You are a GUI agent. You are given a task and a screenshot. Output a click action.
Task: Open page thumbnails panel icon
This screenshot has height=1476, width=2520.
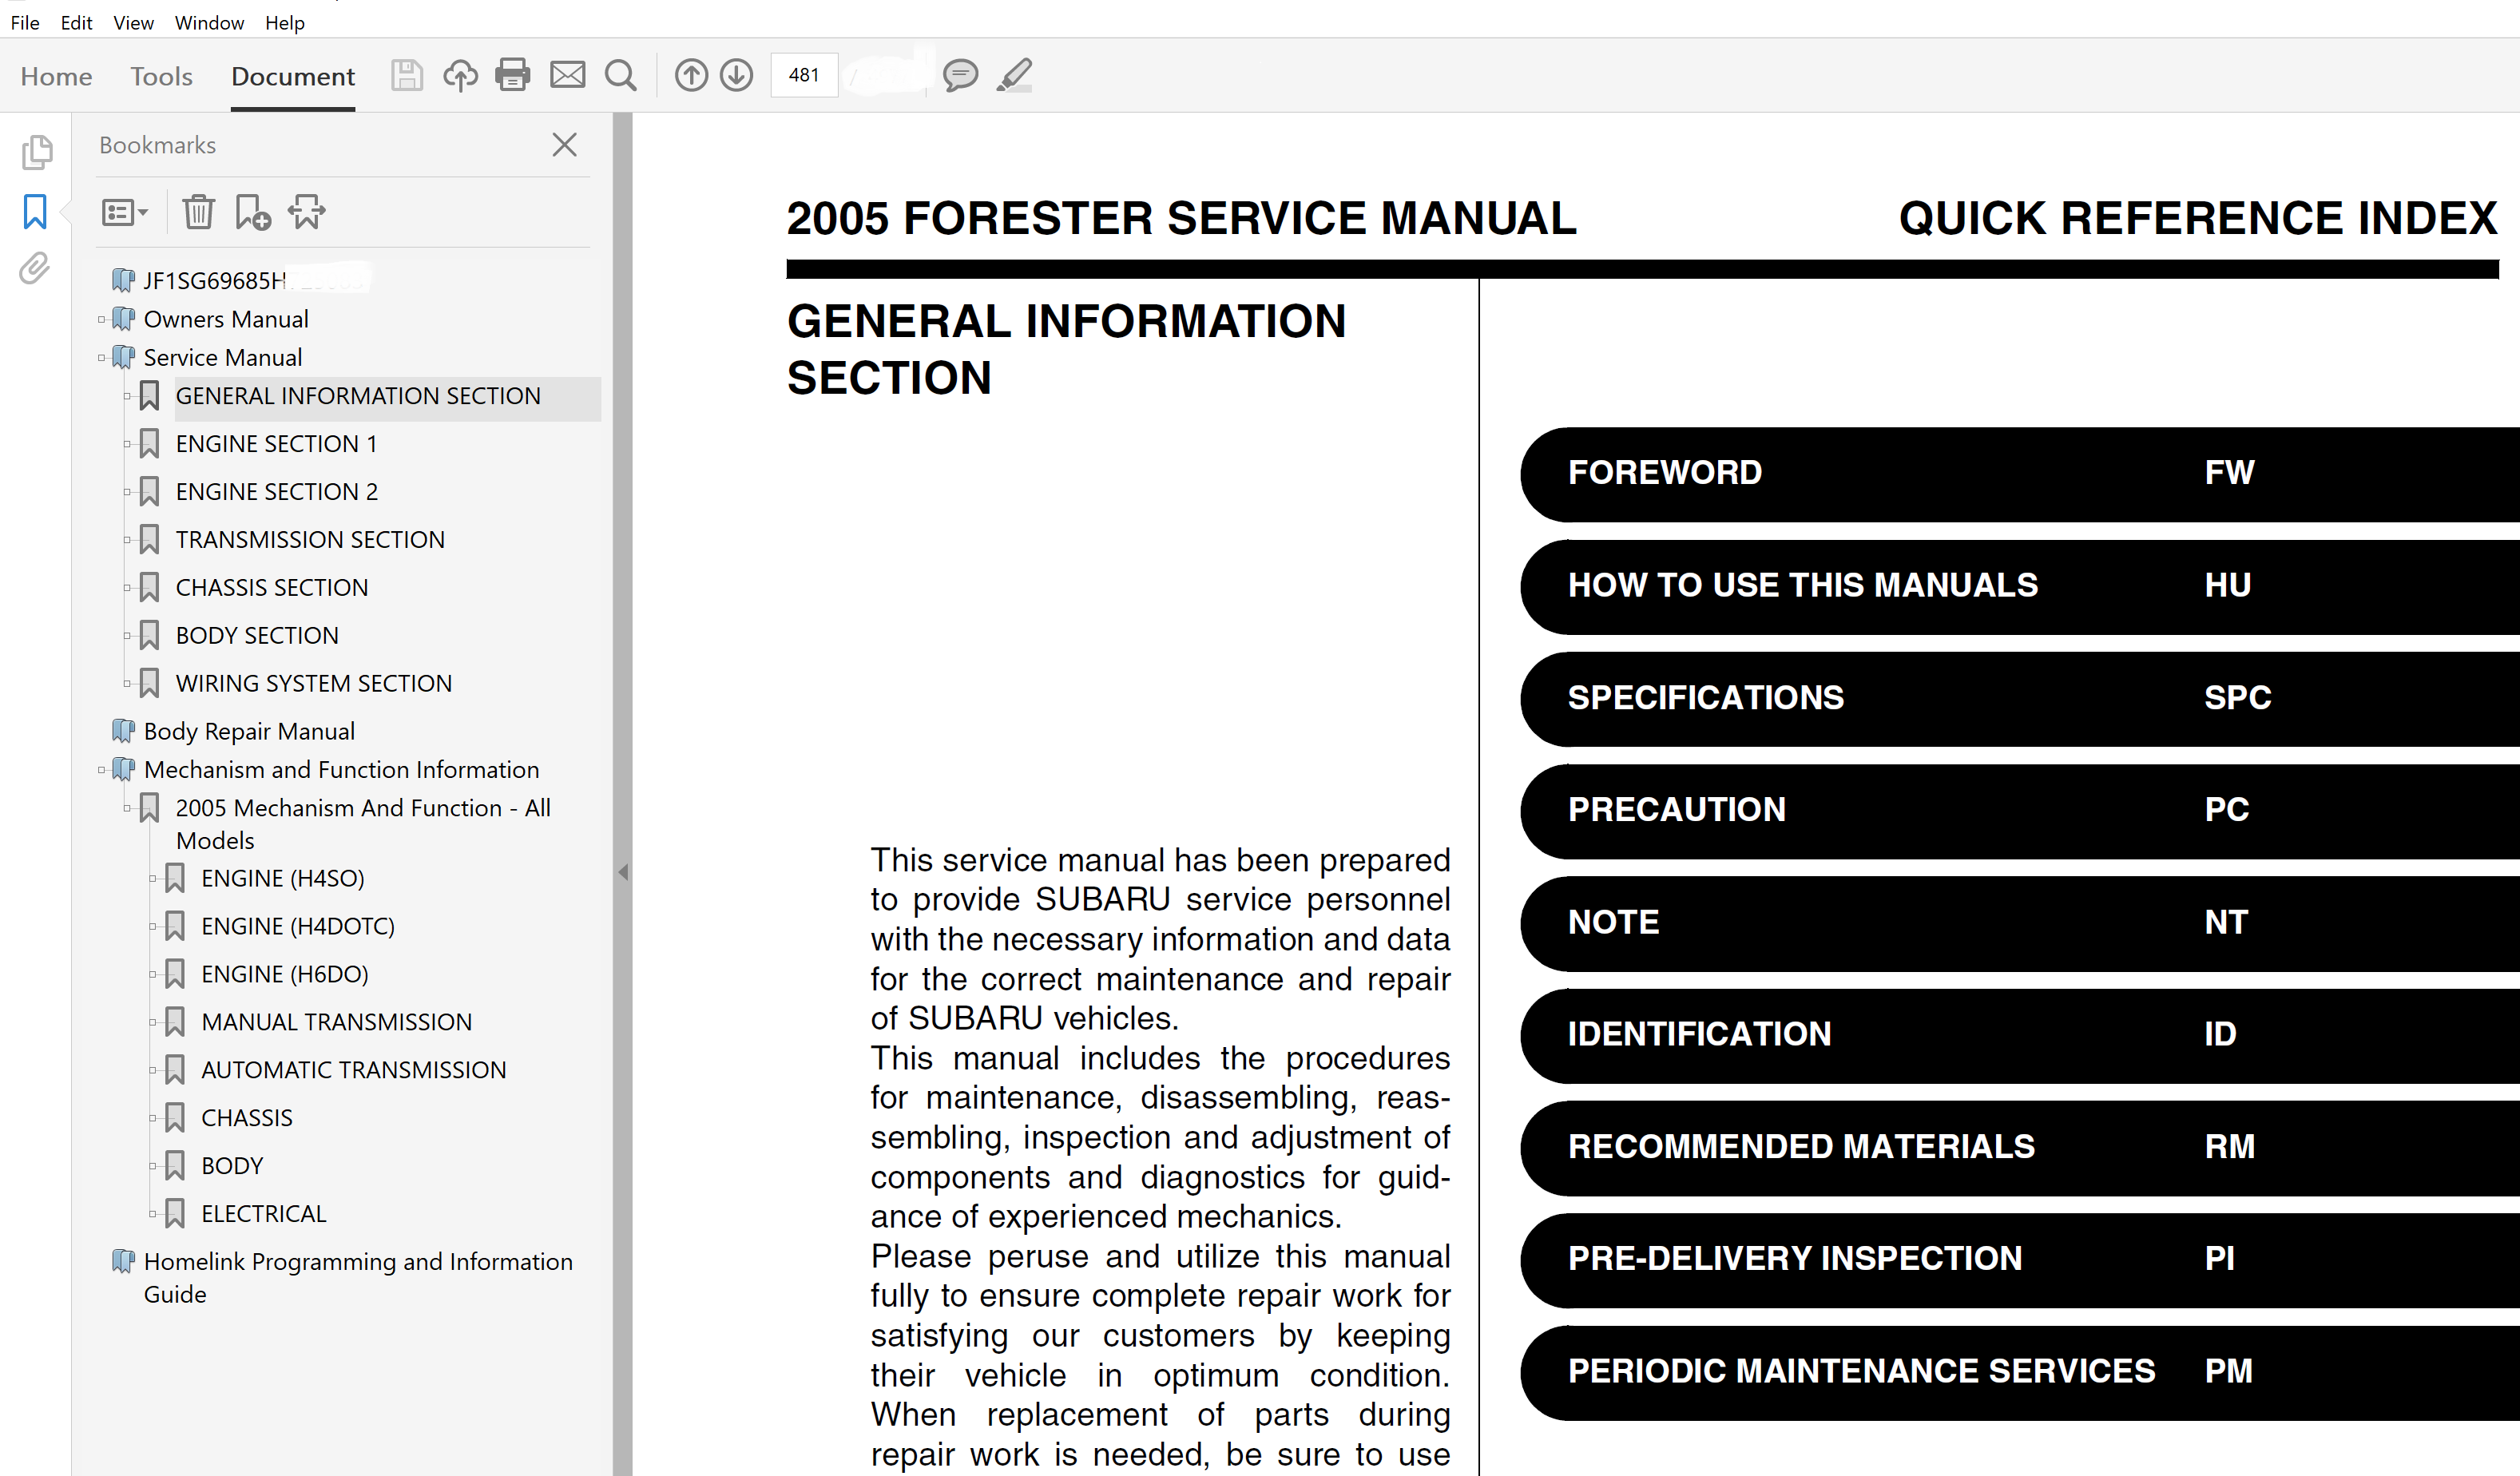[x=36, y=152]
